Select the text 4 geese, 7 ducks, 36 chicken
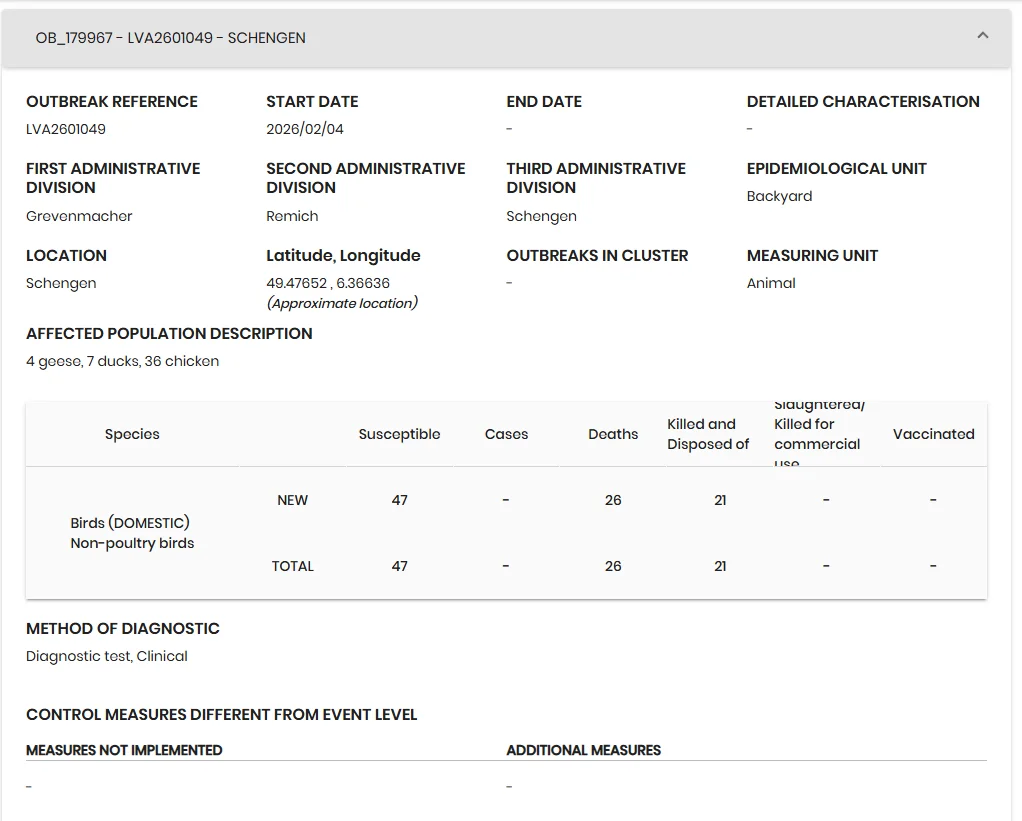 pos(123,361)
